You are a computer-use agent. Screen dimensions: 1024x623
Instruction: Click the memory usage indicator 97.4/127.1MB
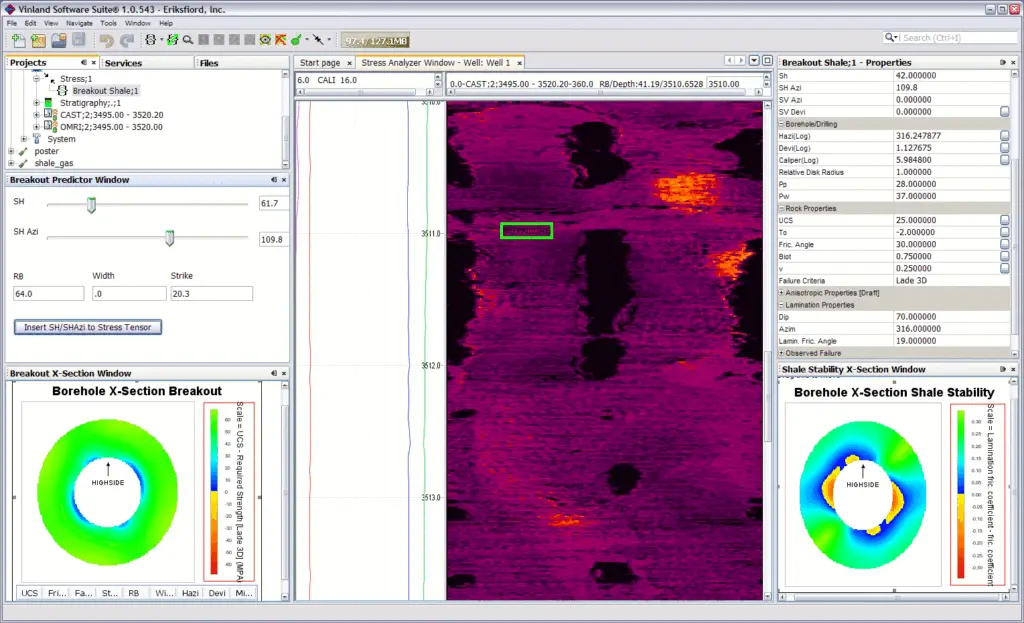coord(375,40)
